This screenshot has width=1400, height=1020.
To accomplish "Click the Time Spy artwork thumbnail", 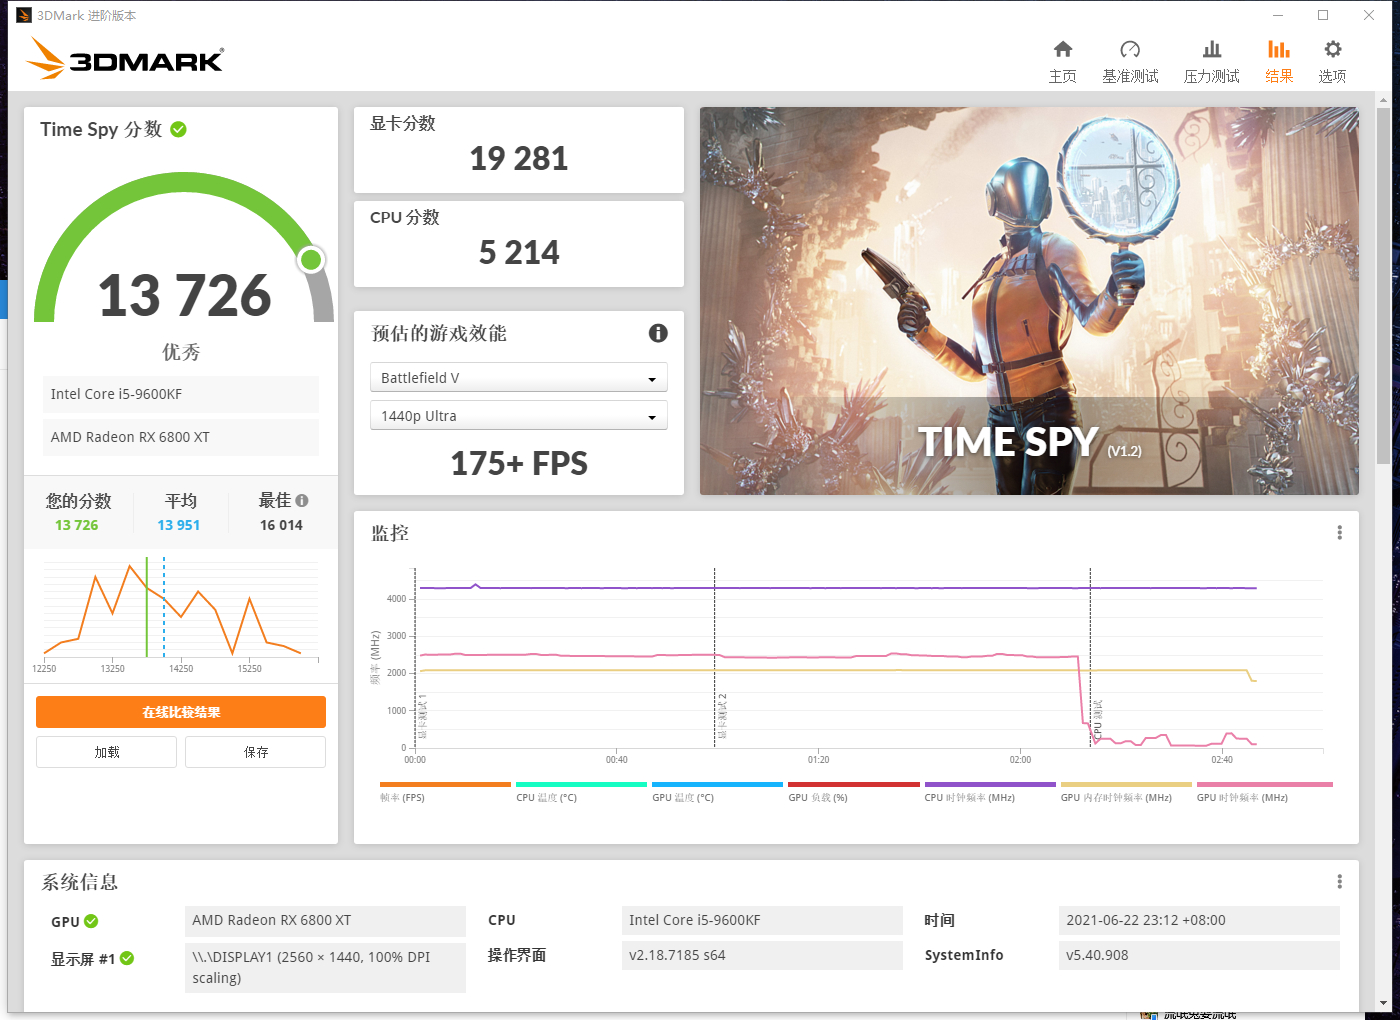I will (x=1029, y=301).
